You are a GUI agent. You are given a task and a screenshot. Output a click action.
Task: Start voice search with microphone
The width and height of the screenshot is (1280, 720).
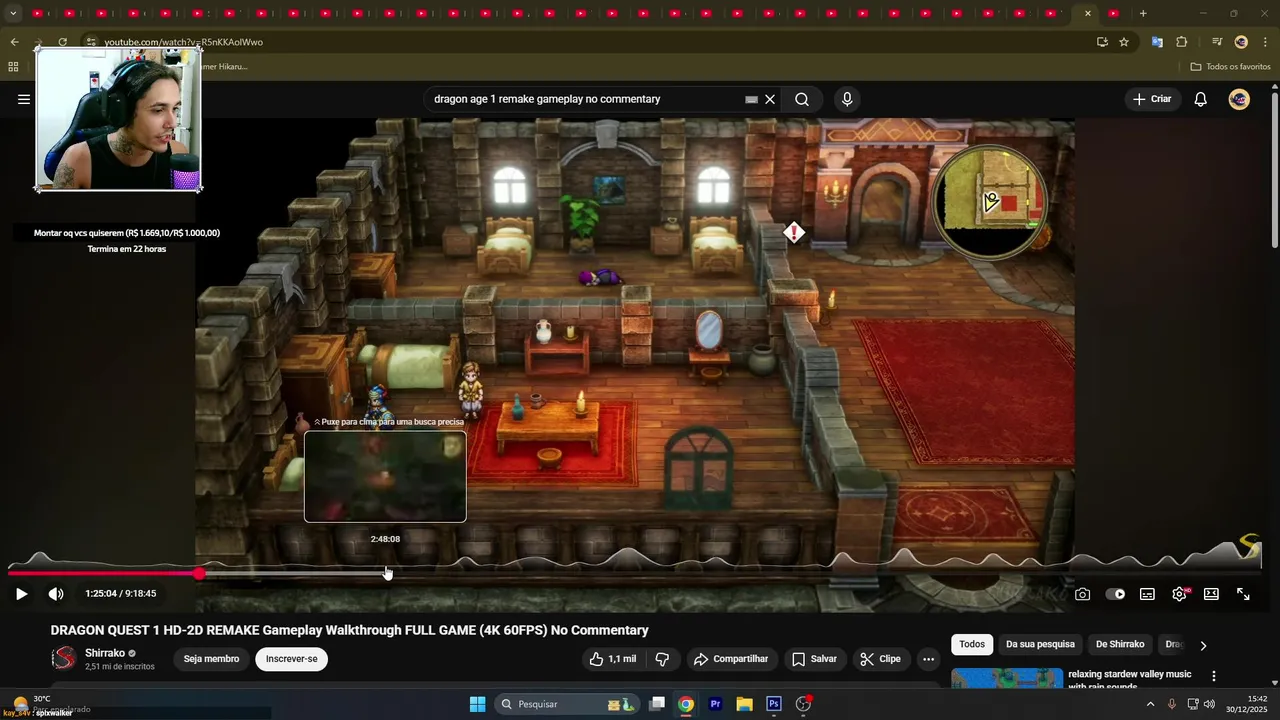point(847,99)
